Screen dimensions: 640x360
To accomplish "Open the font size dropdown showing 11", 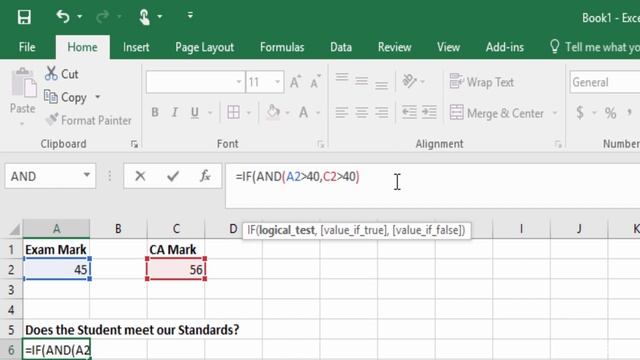I will pos(278,82).
